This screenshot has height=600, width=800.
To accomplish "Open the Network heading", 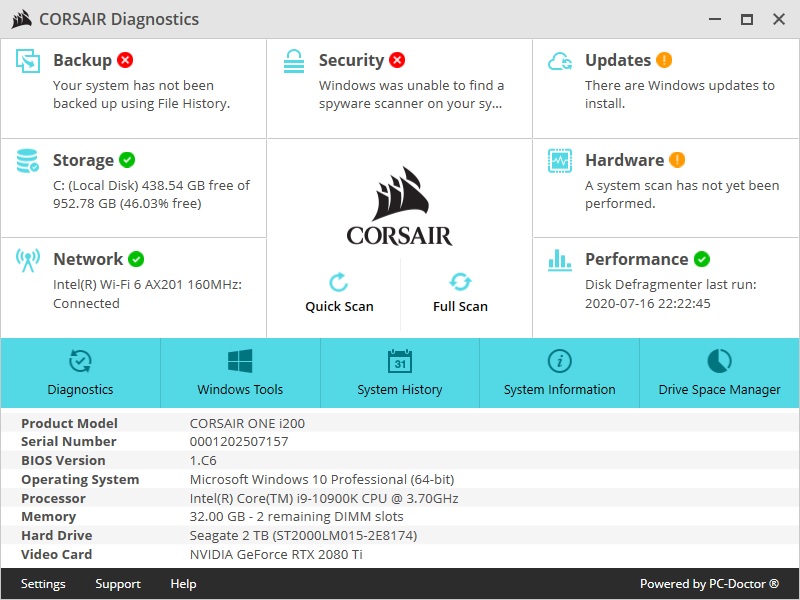I will pyautogui.click(x=88, y=259).
